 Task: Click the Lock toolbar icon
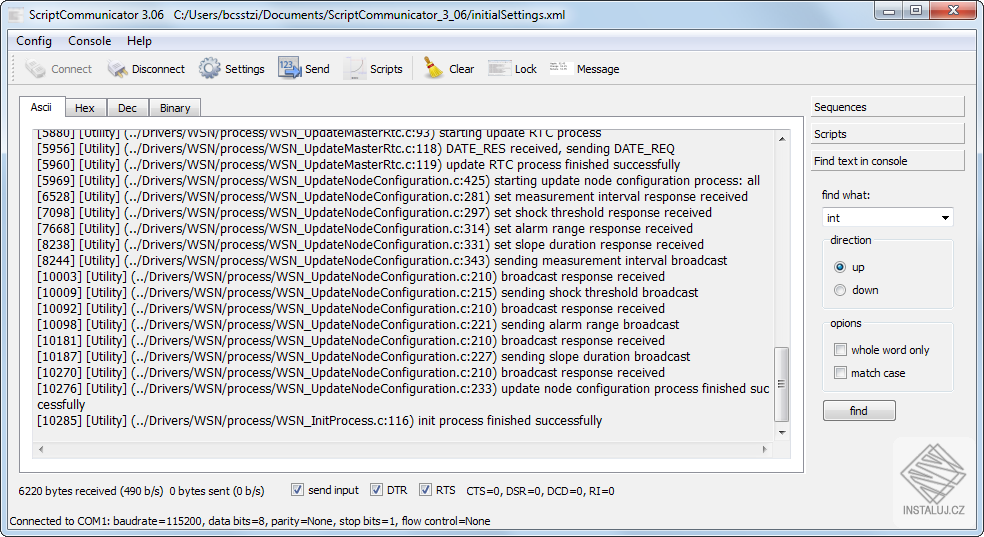tap(500, 68)
